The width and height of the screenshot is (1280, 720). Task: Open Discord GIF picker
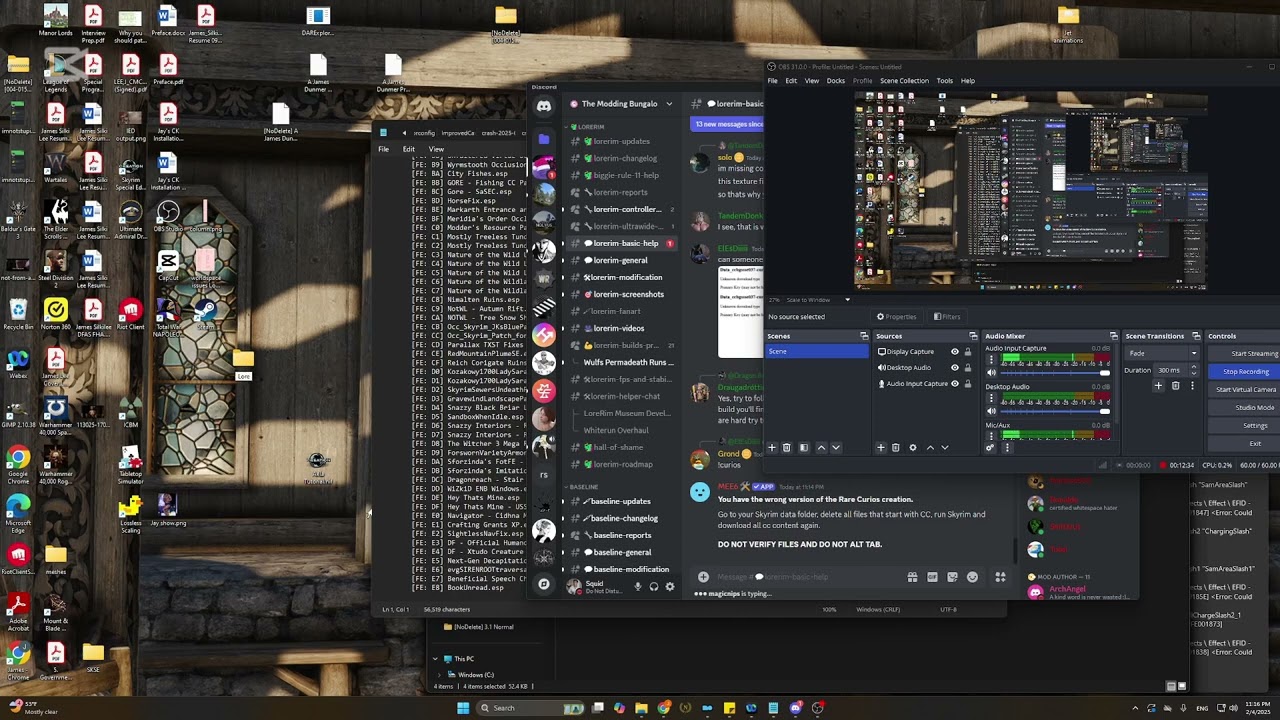pyautogui.click(x=932, y=577)
